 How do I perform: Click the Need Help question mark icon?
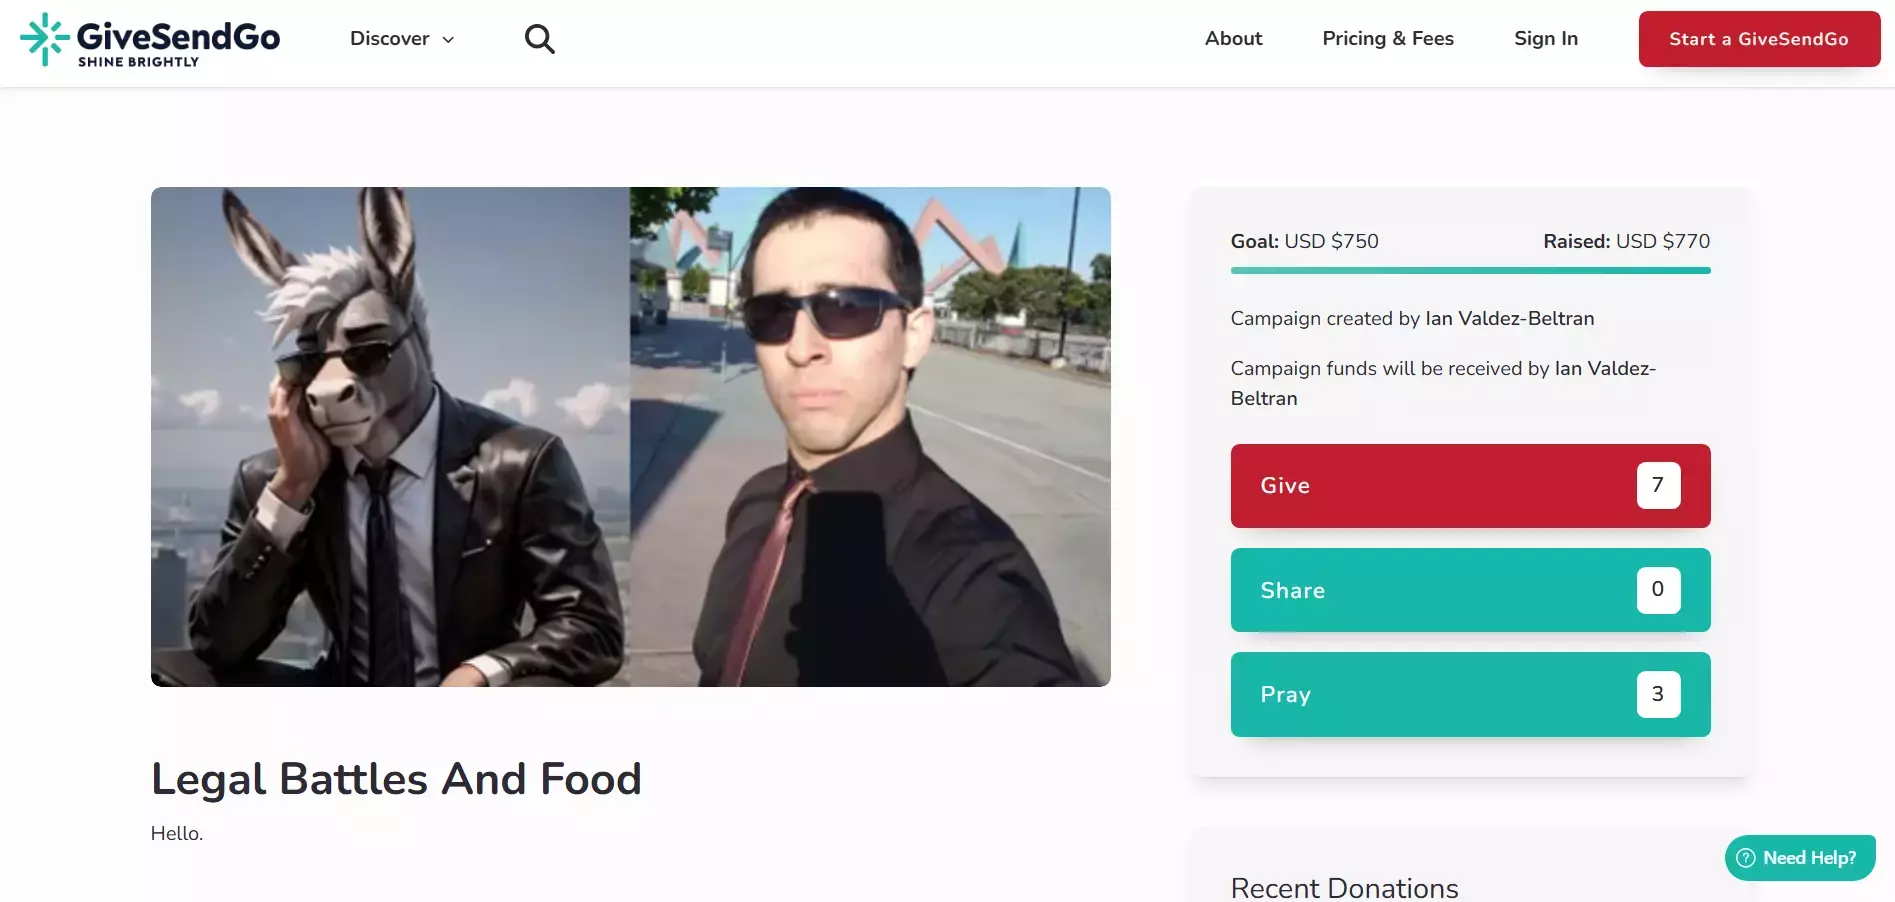pyautogui.click(x=1746, y=858)
